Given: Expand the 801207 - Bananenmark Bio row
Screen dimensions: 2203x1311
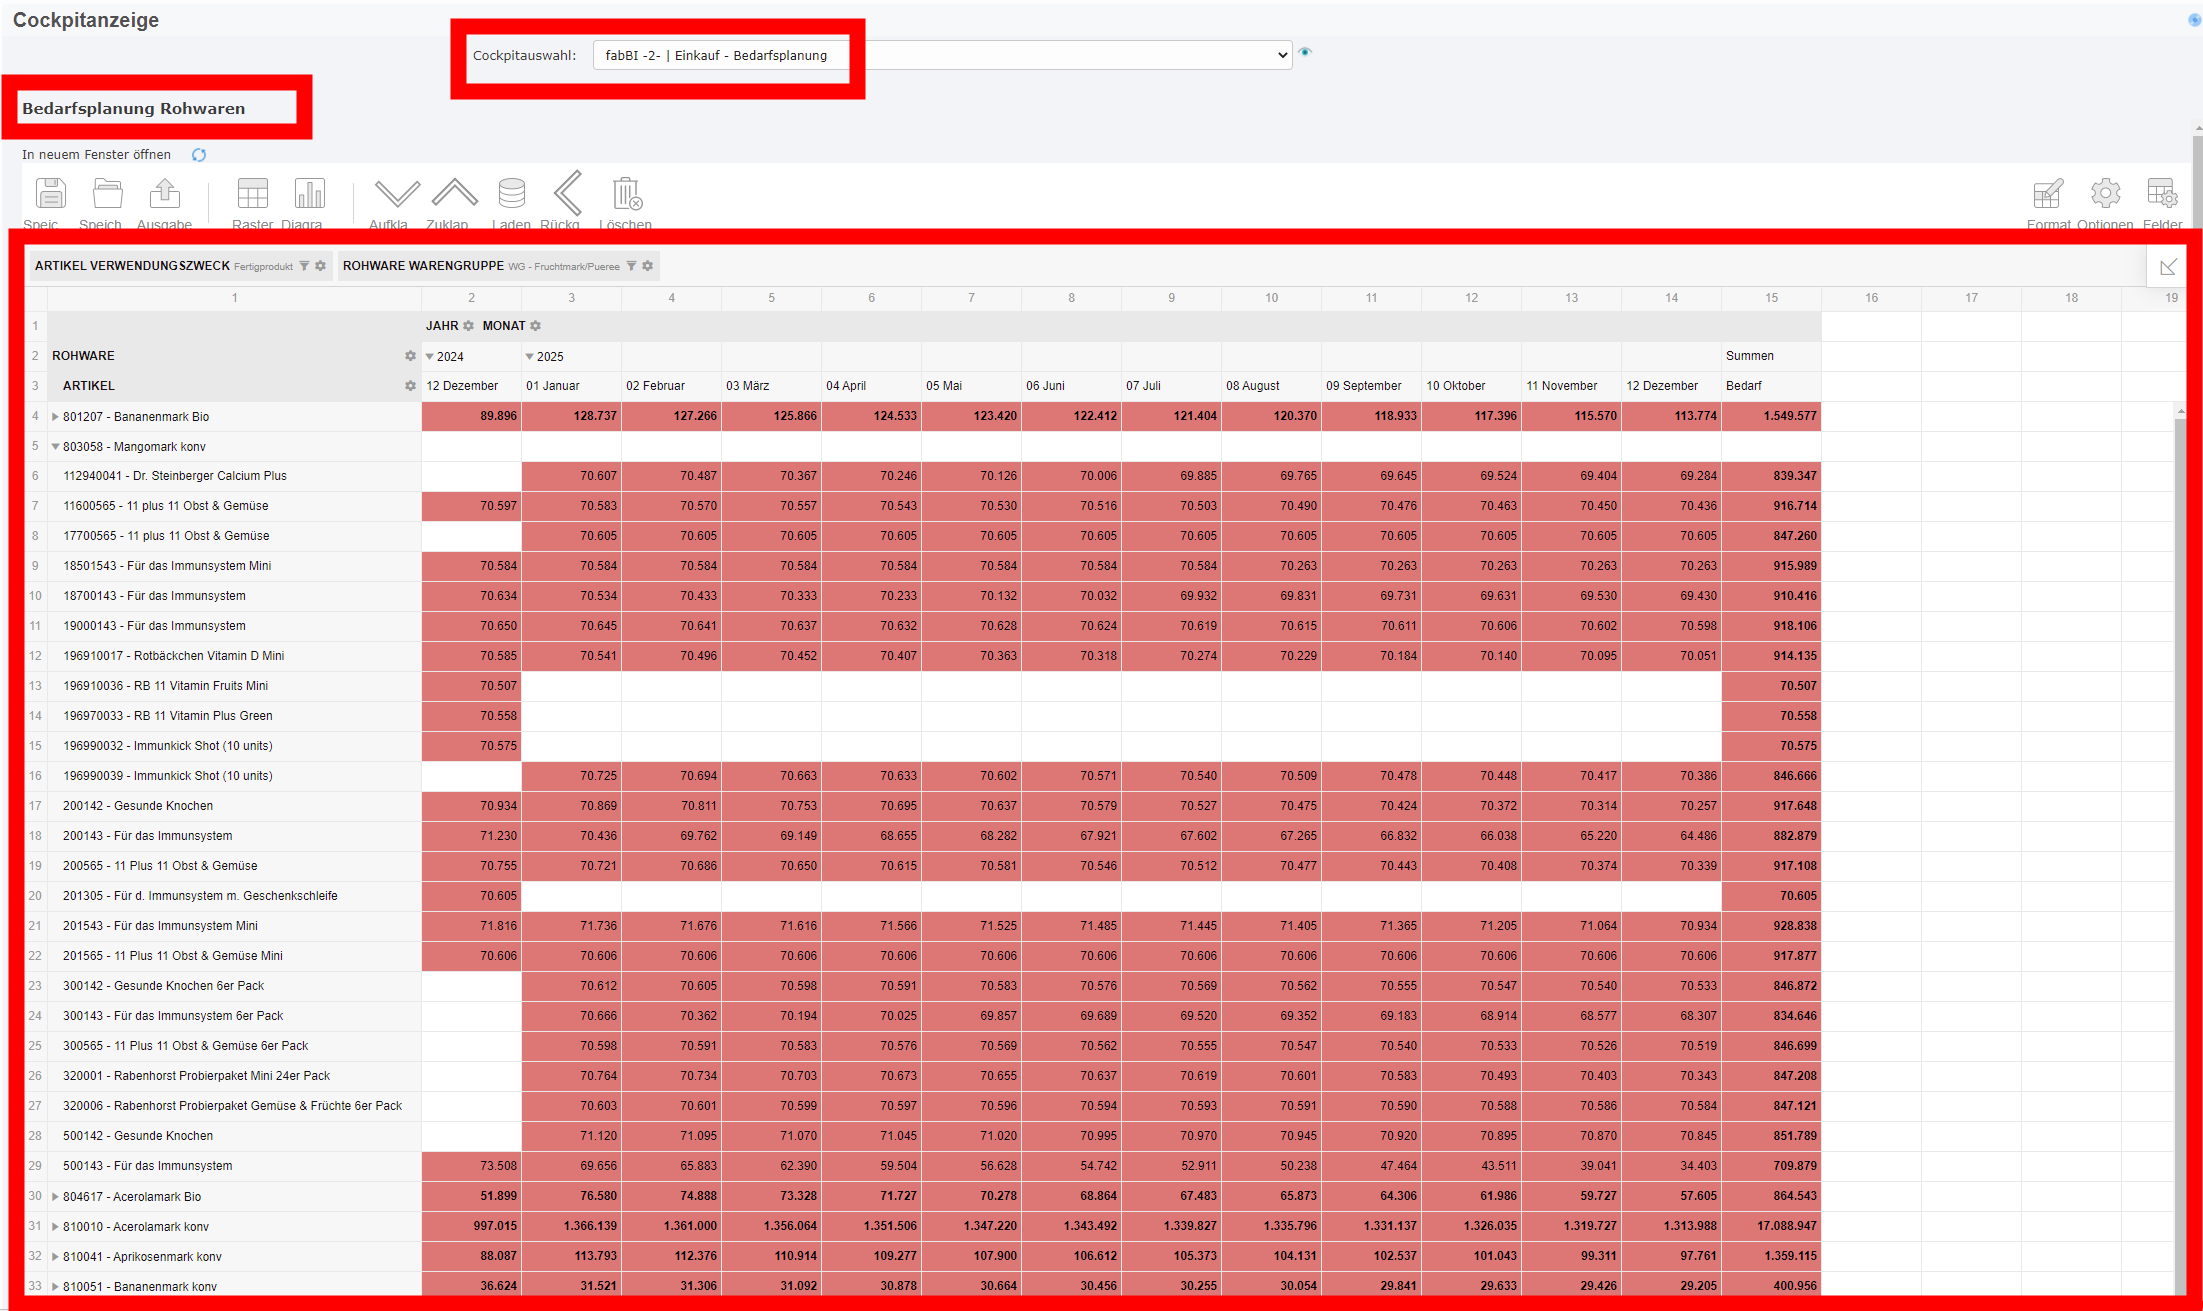Looking at the screenshot, I should 55,417.
